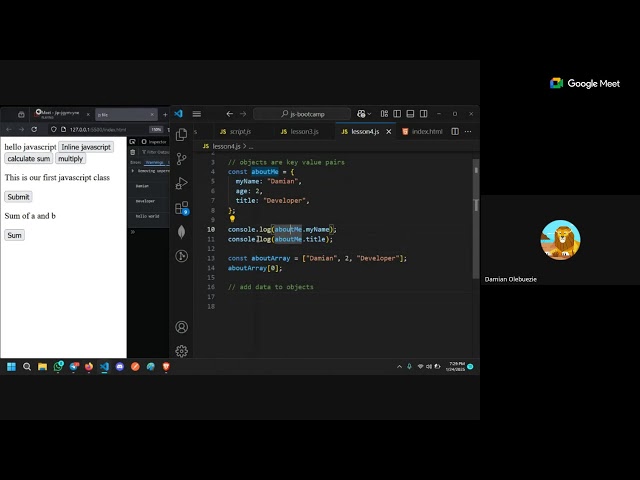The image size is (640, 480).
Task: Click the Filter Output field
Action: point(156,152)
